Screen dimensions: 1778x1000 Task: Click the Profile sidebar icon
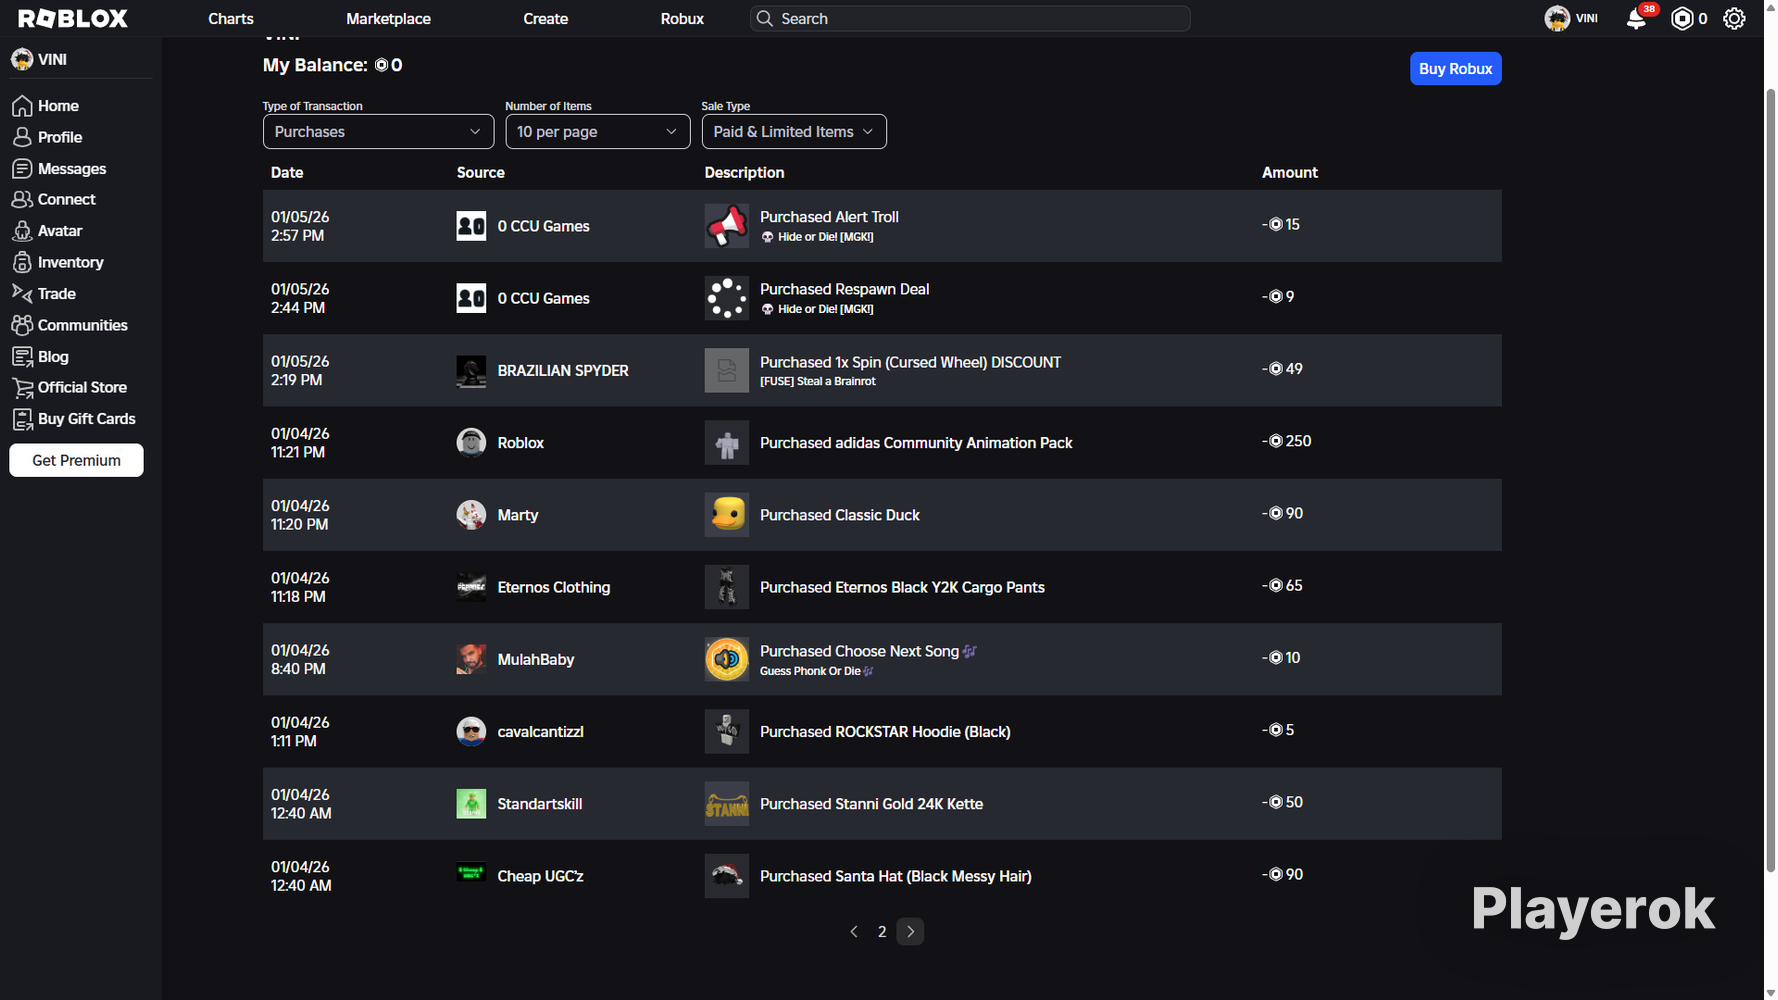click(22, 137)
